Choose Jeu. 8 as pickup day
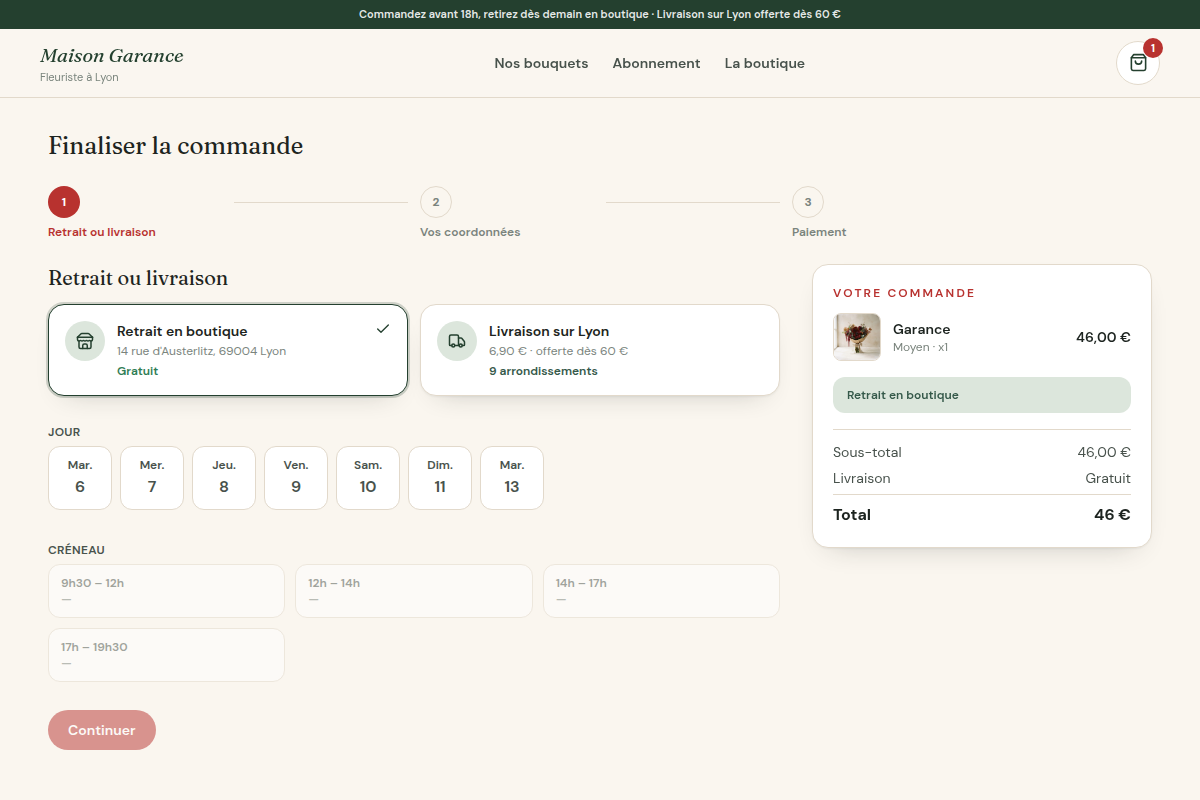 click(x=224, y=478)
